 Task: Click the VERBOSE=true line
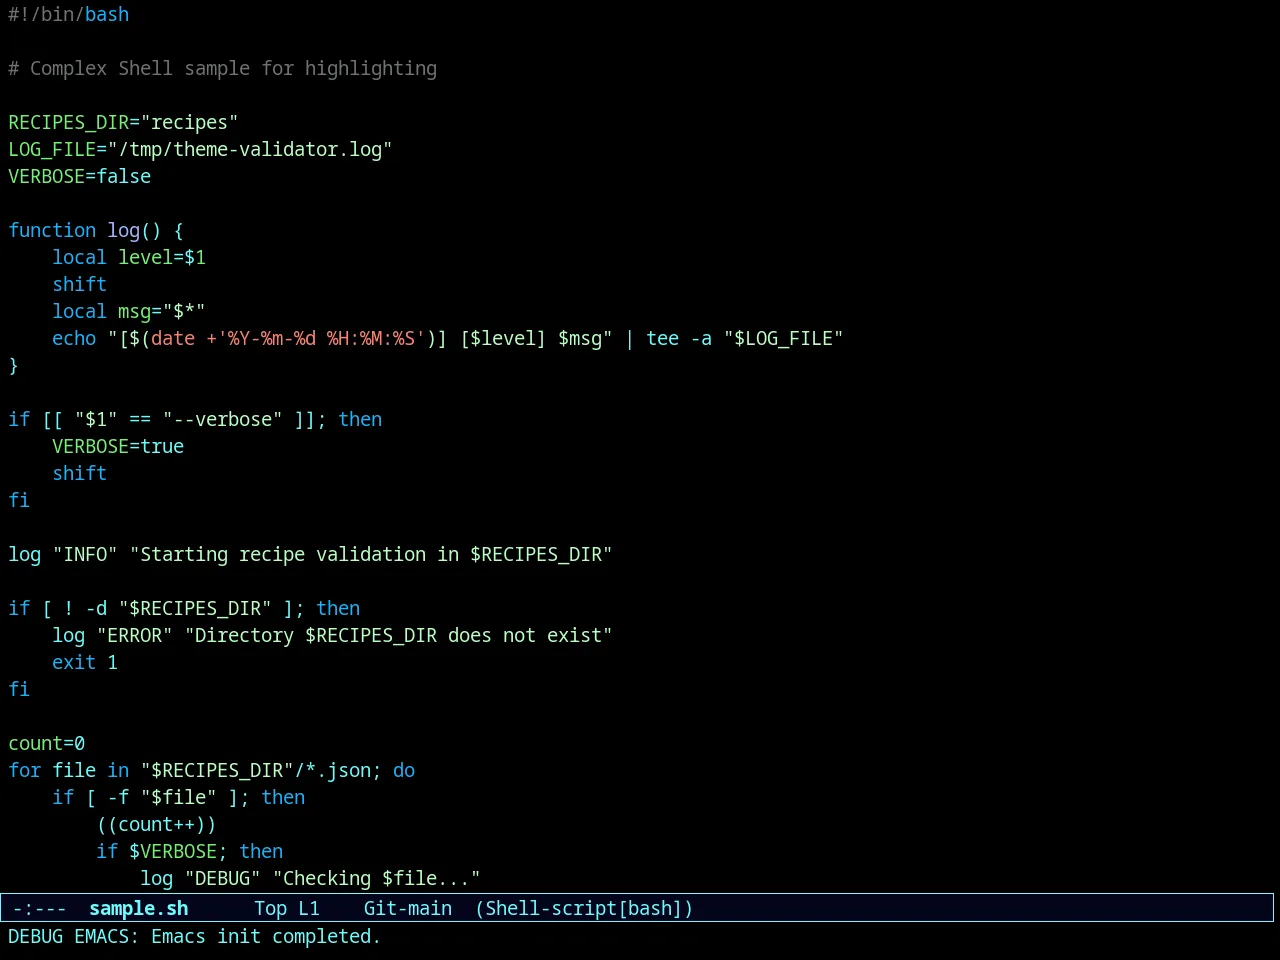118,446
